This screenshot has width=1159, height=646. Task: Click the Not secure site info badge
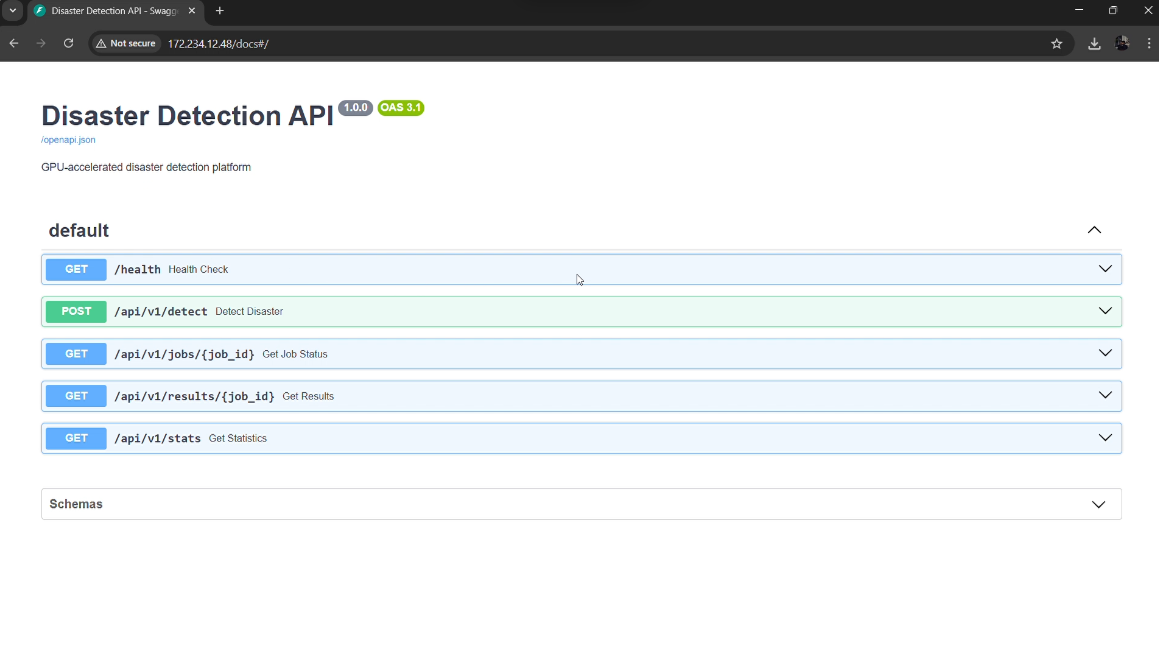point(126,44)
